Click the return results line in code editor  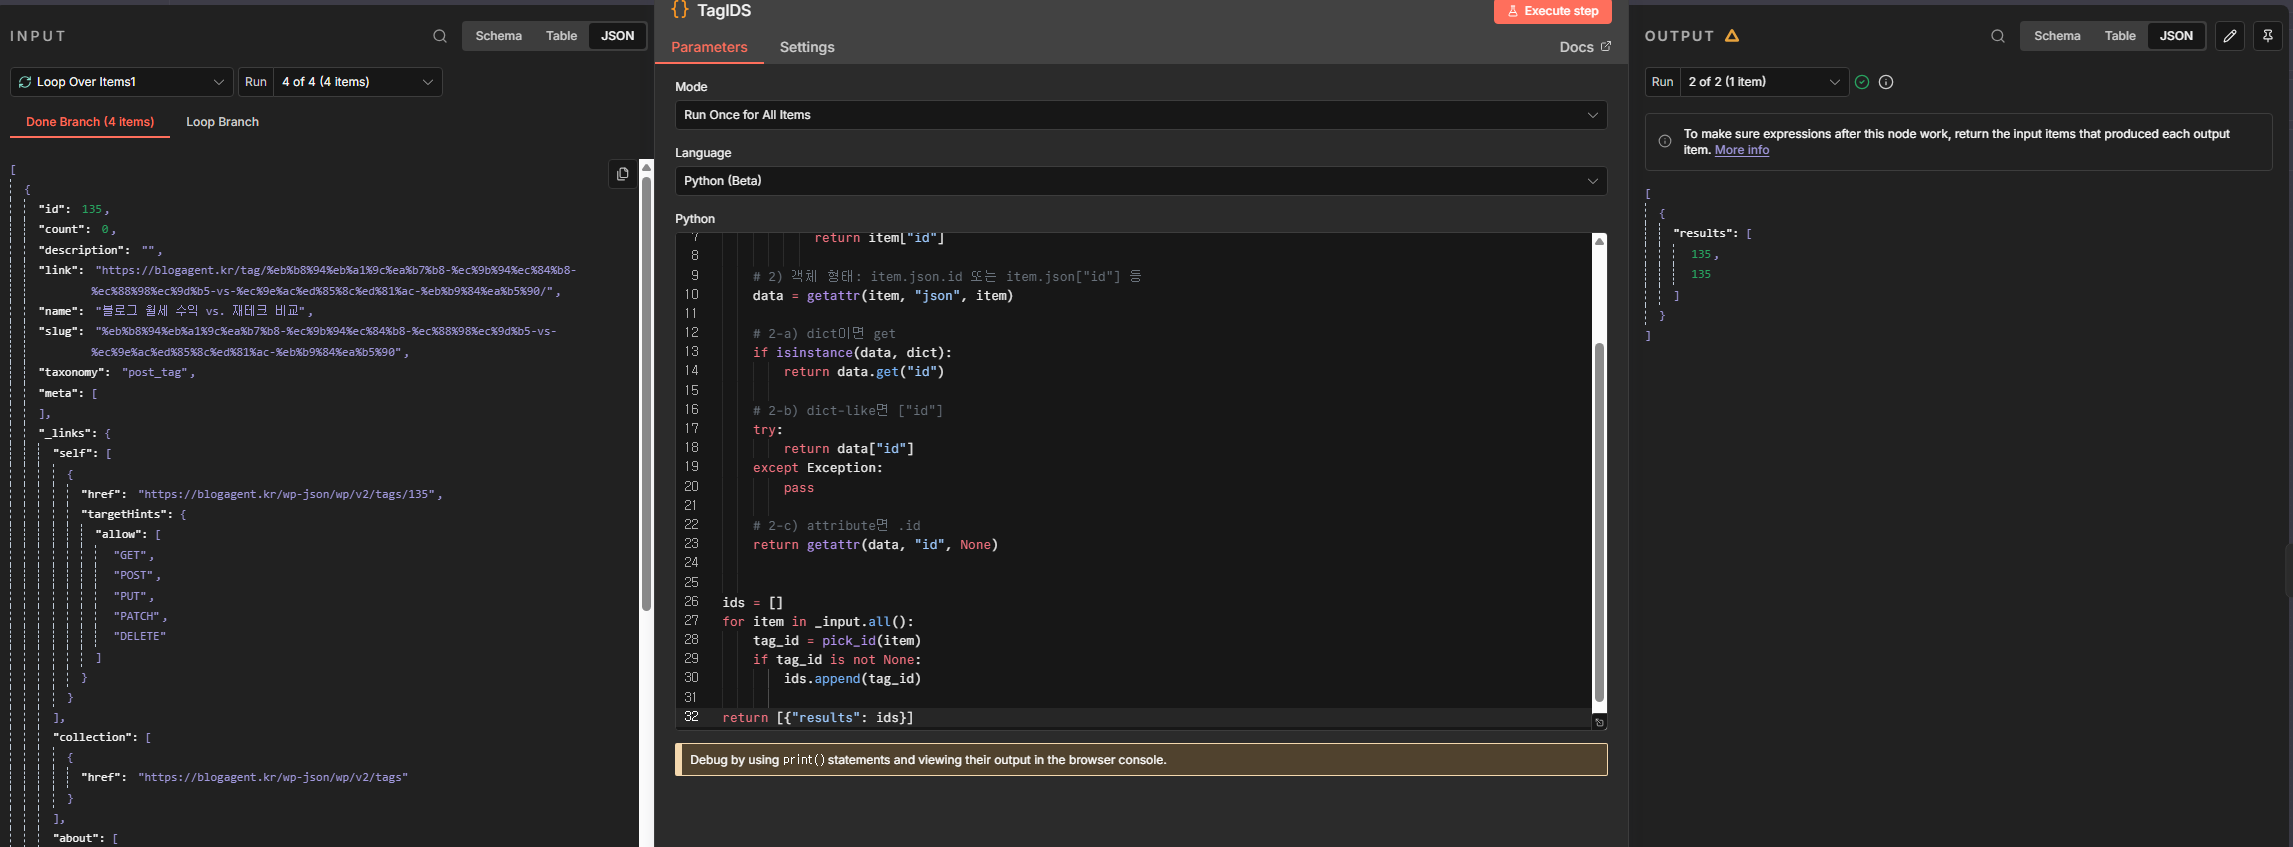coord(817,718)
